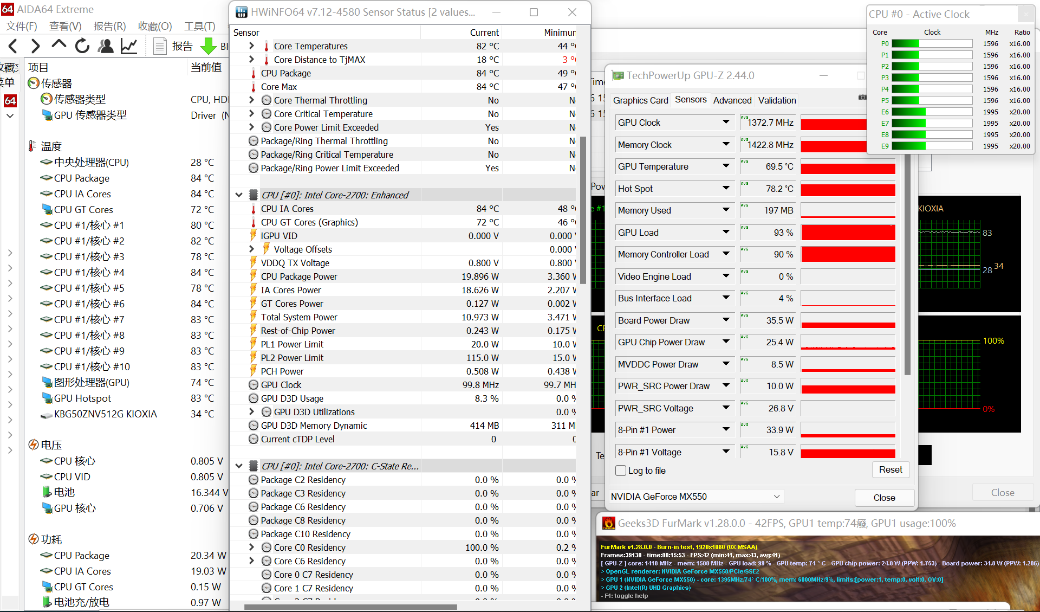Screen dimensions: 1040x612
Task: Click the GPU-Z Reset button
Action: click(x=890, y=469)
